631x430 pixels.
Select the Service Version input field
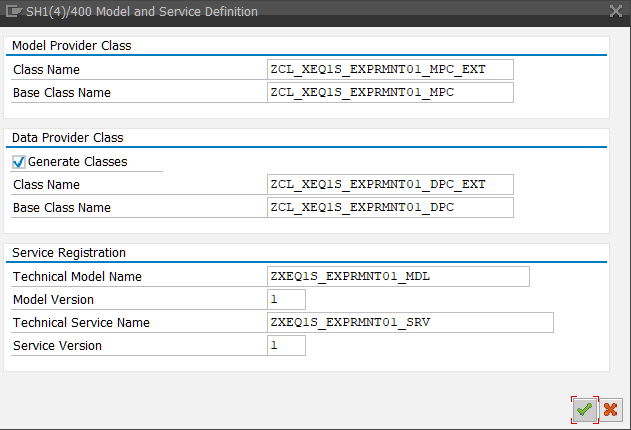(286, 346)
